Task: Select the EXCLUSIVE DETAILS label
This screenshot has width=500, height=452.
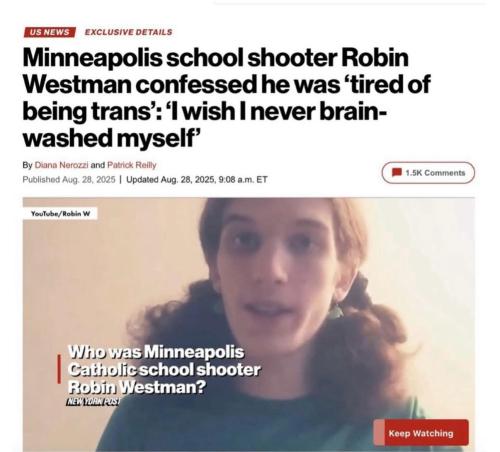Action: tap(129, 32)
